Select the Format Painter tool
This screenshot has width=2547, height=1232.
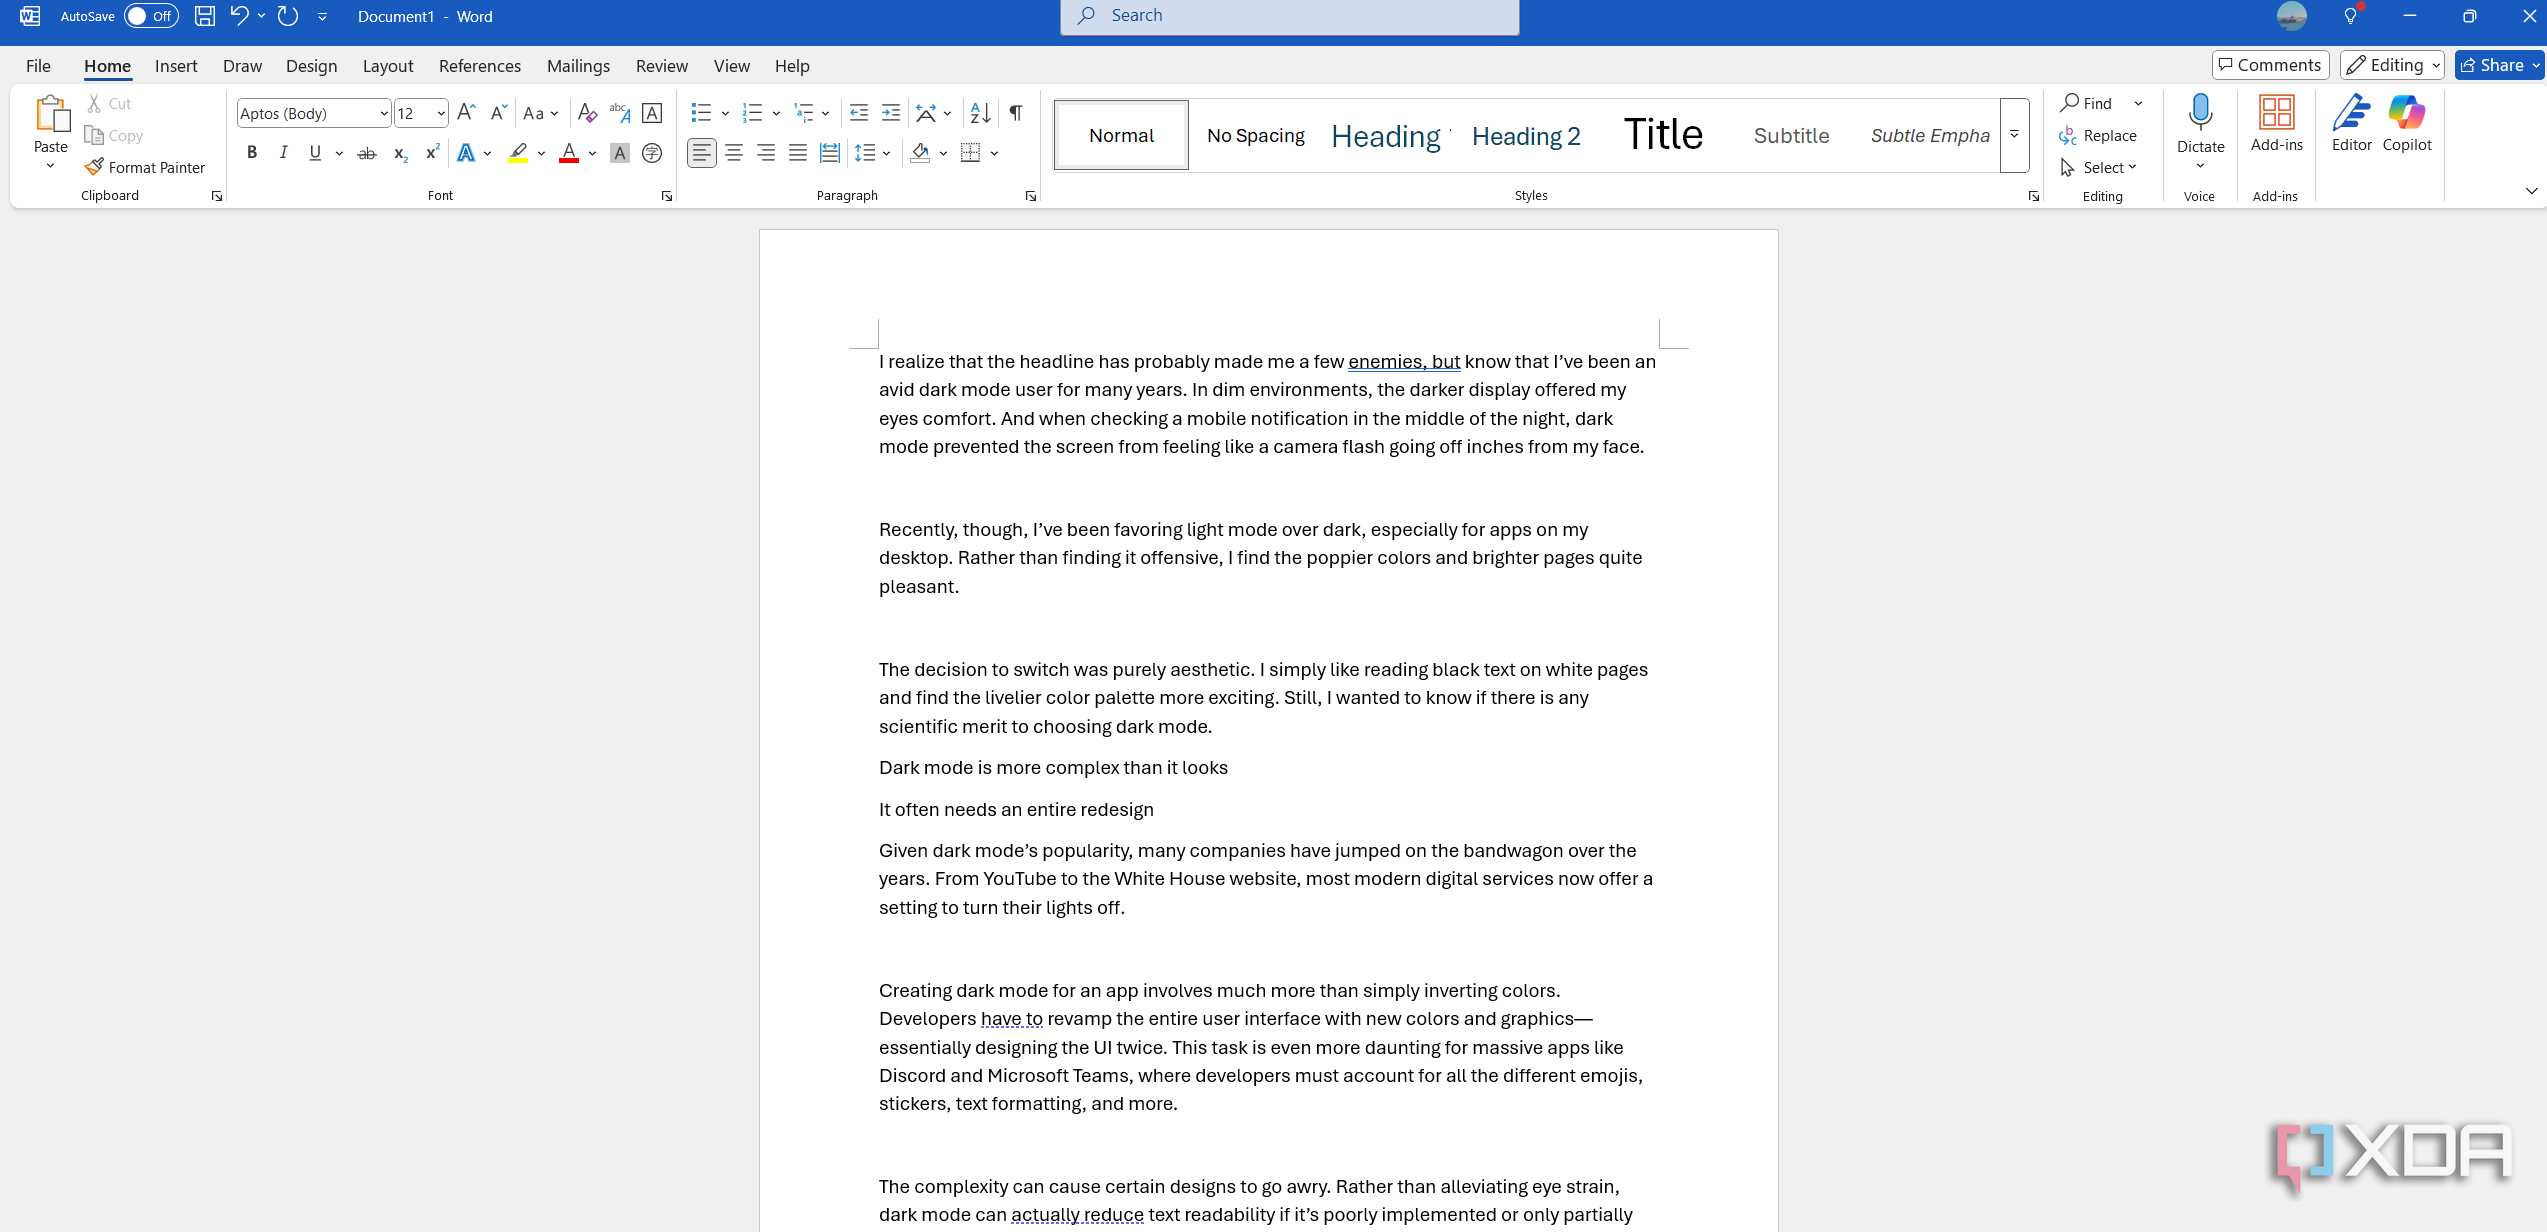(146, 167)
